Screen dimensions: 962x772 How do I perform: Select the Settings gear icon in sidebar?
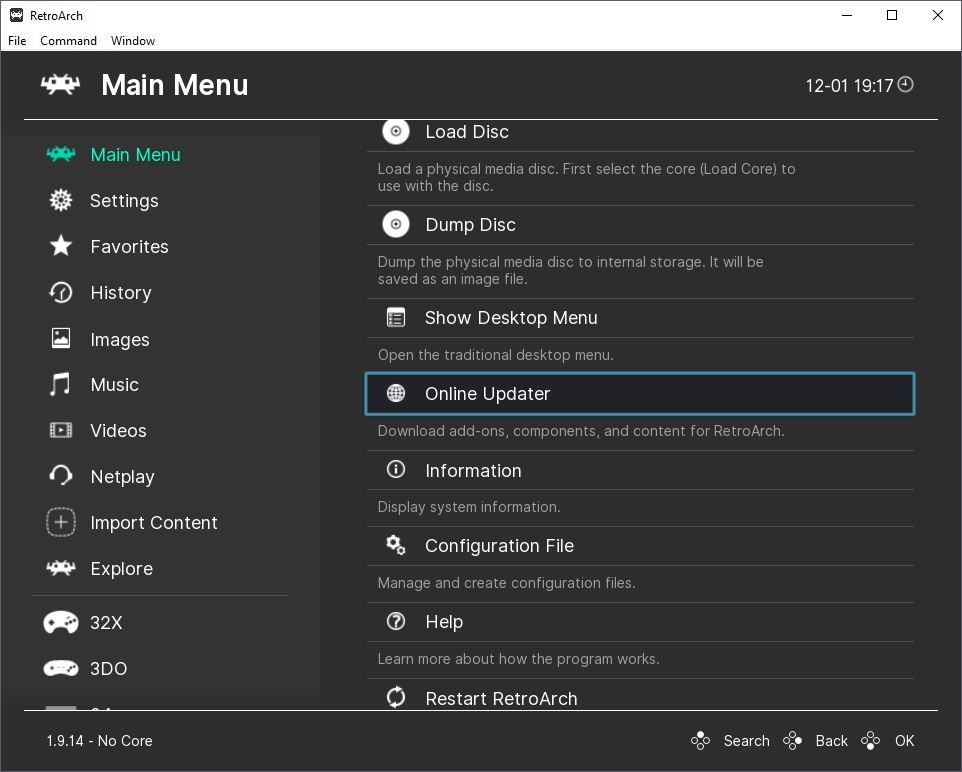(x=60, y=200)
